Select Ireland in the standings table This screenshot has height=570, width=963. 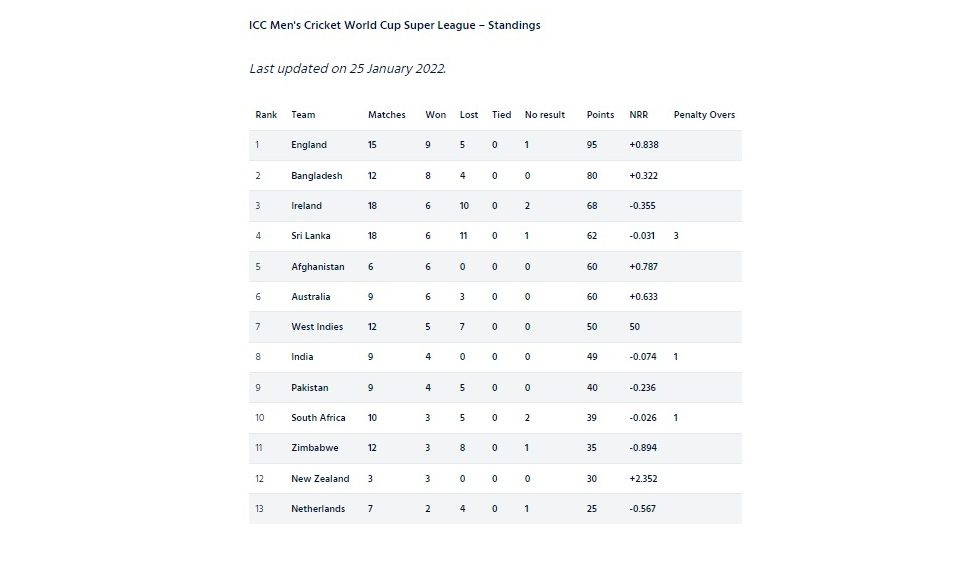point(306,206)
